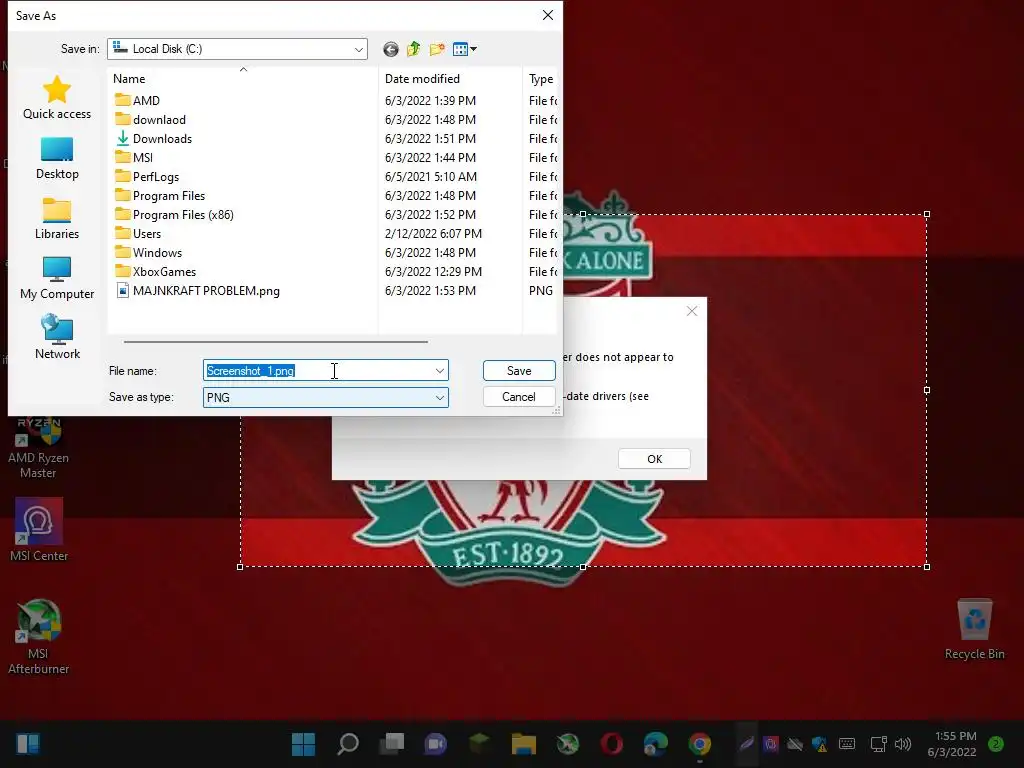
Task: Expand the Save in location dropdown
Action: (359, 49)
